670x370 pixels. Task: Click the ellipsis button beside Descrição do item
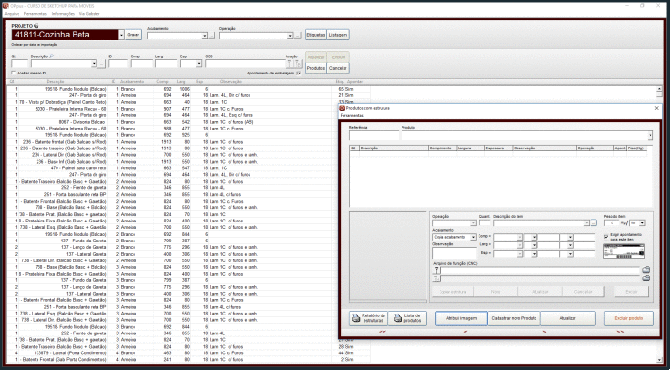click(x=594, y=223)
